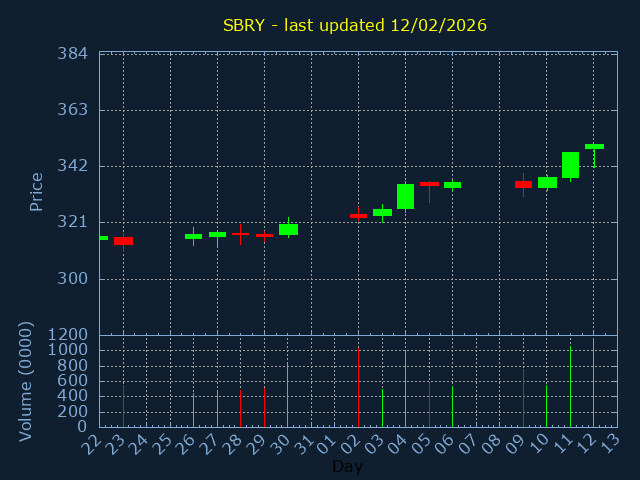Screen dimensions: 640x480
Task: Select the tall green candle on day 04
Action: click(405, 196)
